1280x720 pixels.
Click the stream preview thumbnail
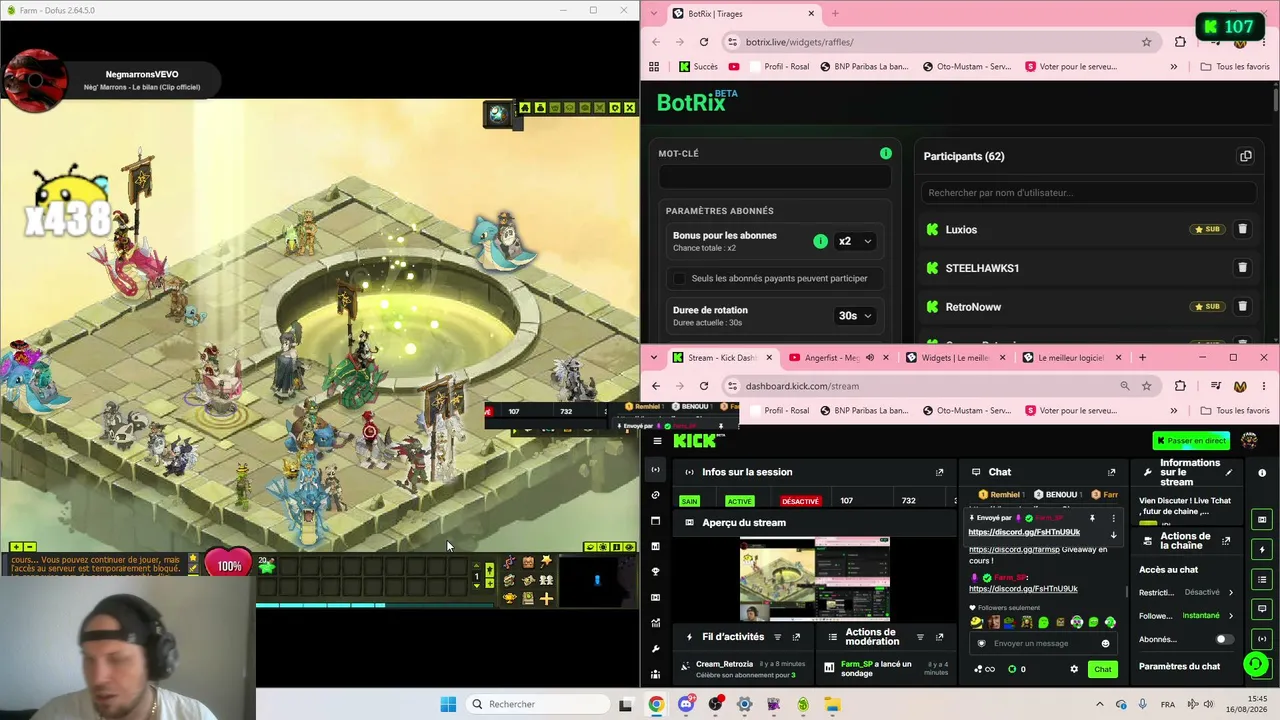[x=814, y=579]
